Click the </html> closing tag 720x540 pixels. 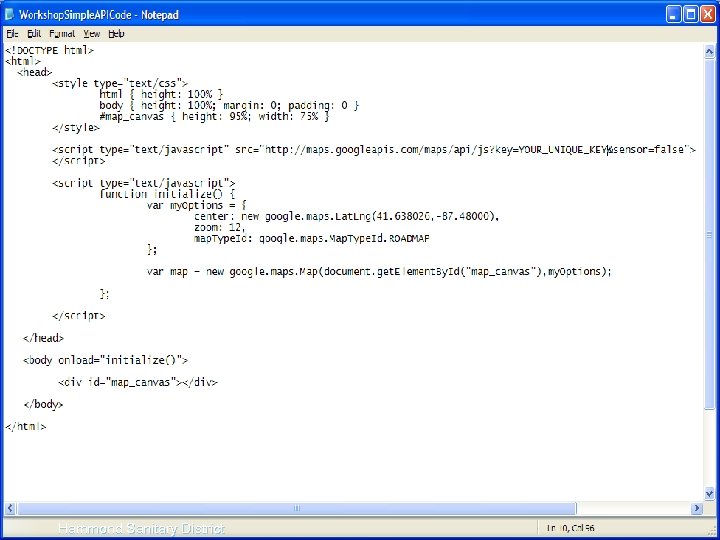[26, 426]
